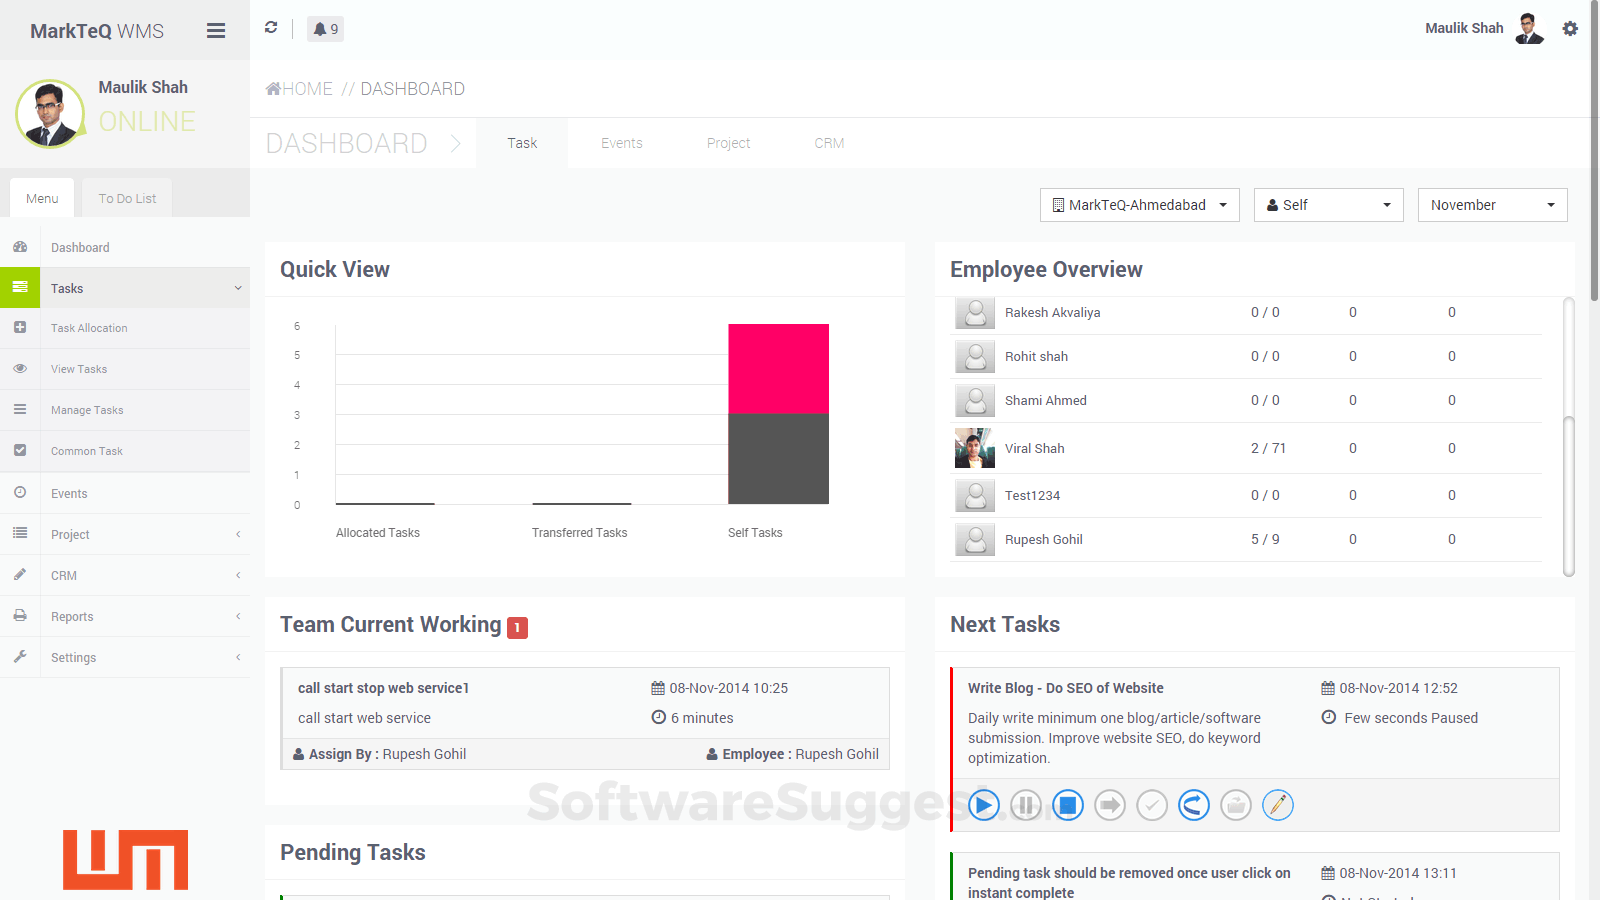Click the green Tasks list icon
Image resolution: width=1600 pixels, height=900 pixels.
(x=20, y=287)
